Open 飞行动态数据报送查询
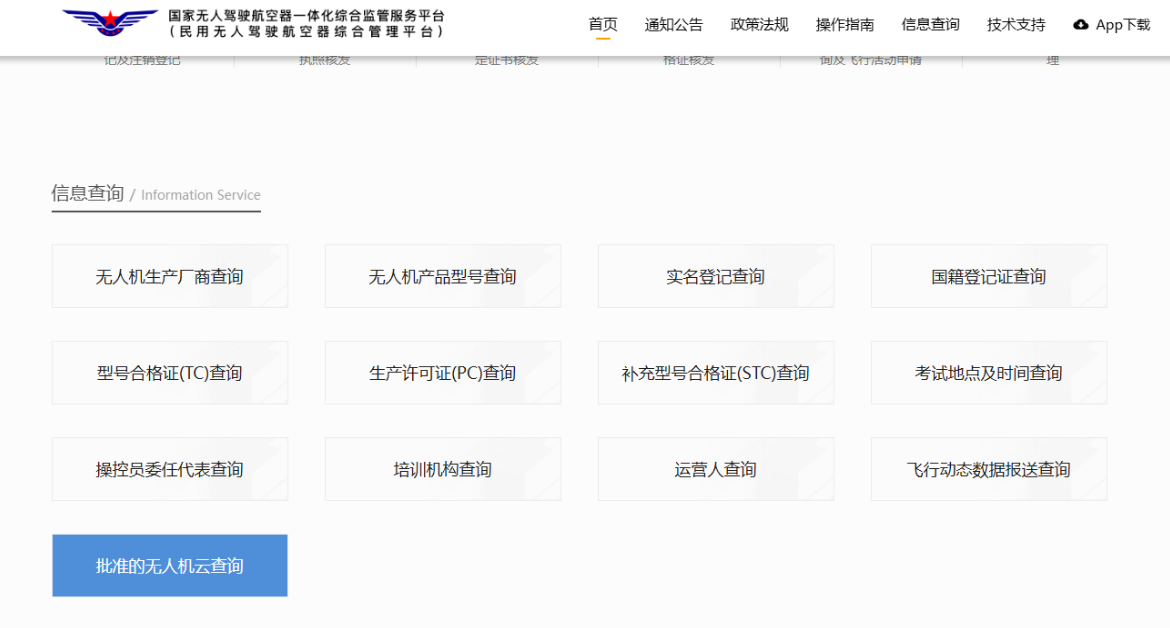Viewport: 1170px width, 628px height. click(988, 469)
